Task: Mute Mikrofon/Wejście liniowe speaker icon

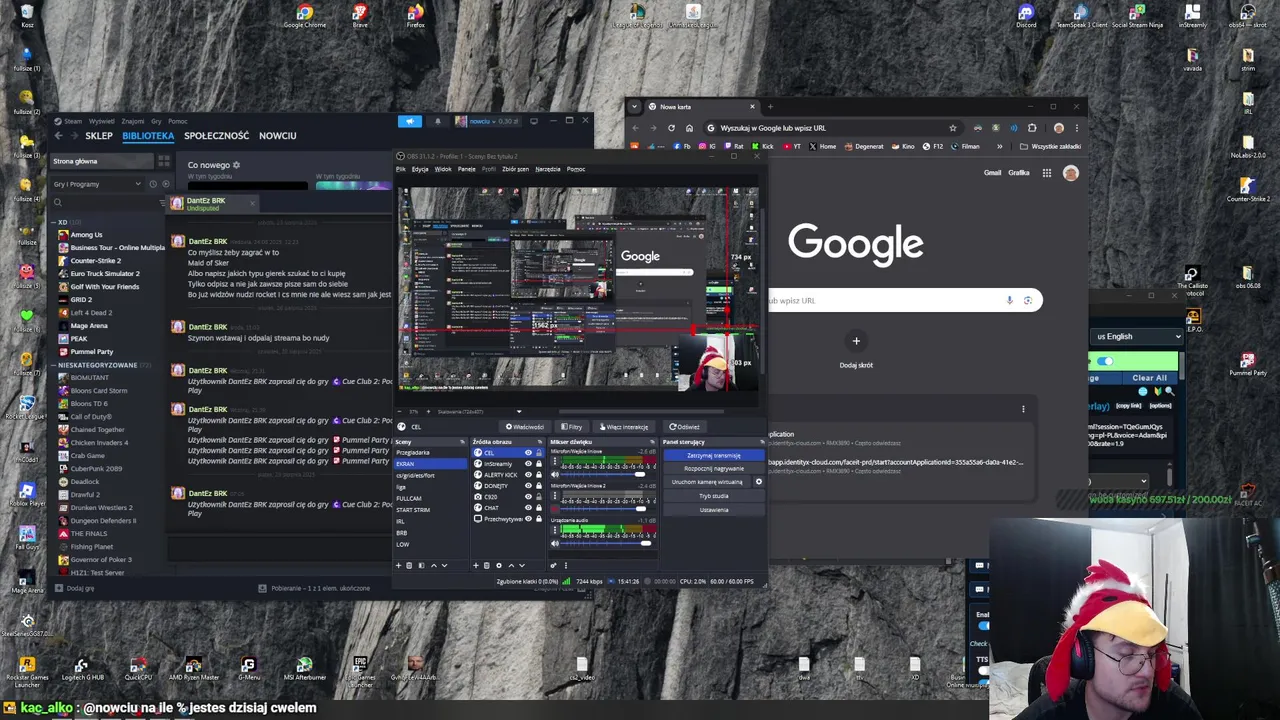Action: (x=555, y=474)
